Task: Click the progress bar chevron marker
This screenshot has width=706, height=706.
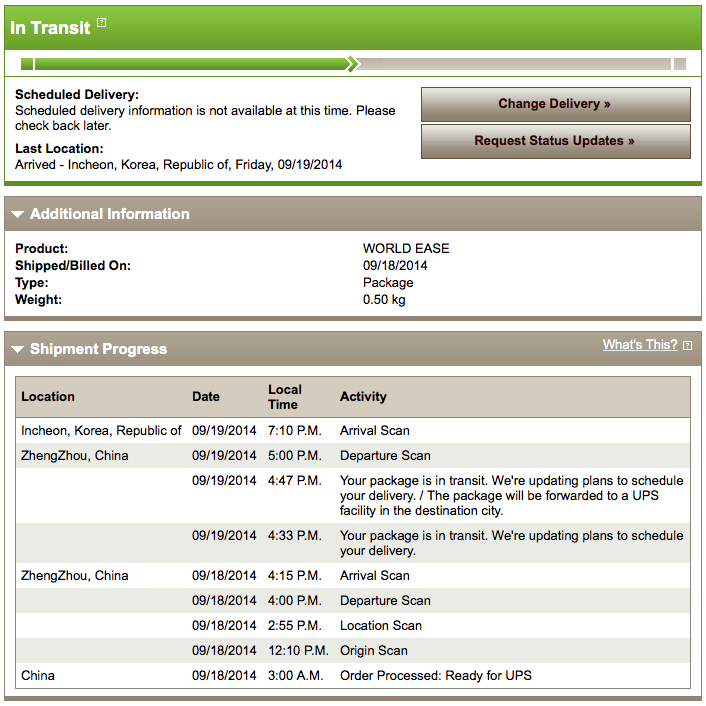Action: [x=353, y=64]
